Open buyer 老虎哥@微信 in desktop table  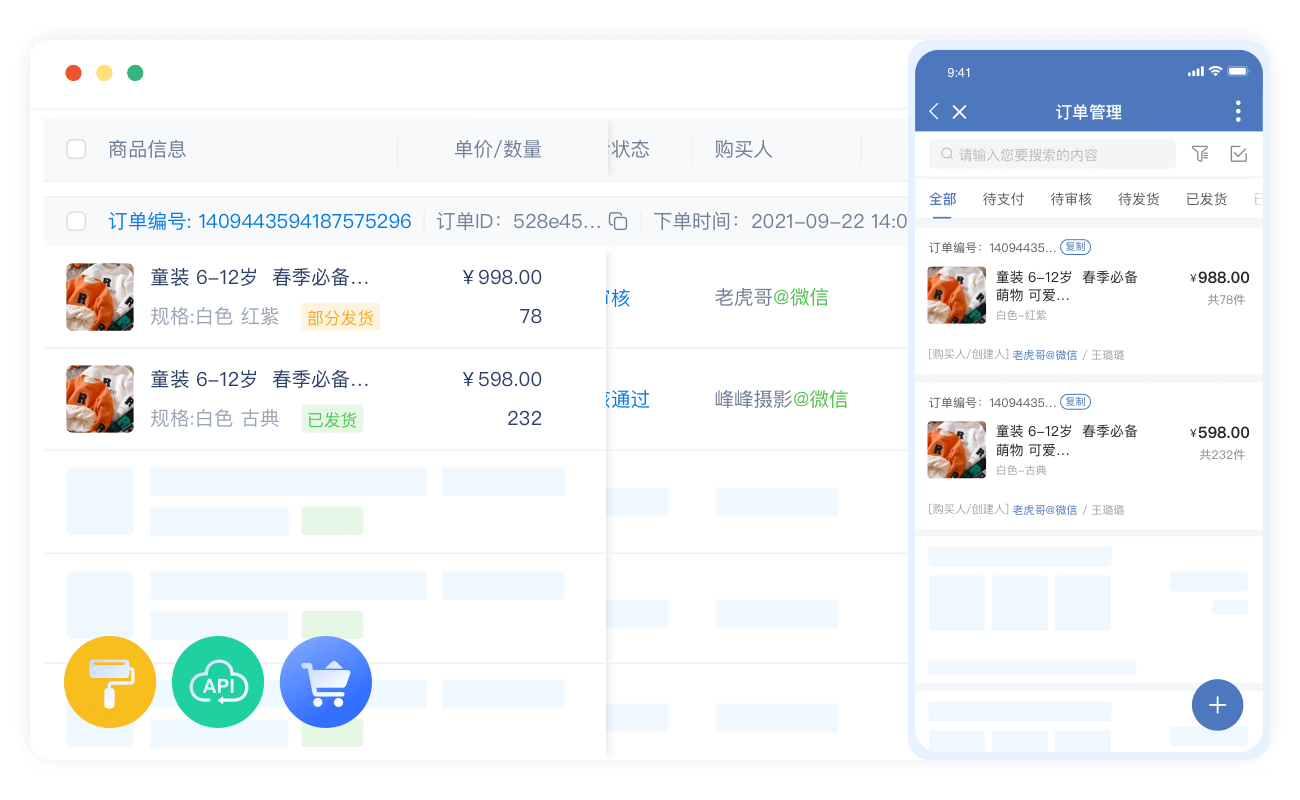pyautogui.click(x=771, y=297)
